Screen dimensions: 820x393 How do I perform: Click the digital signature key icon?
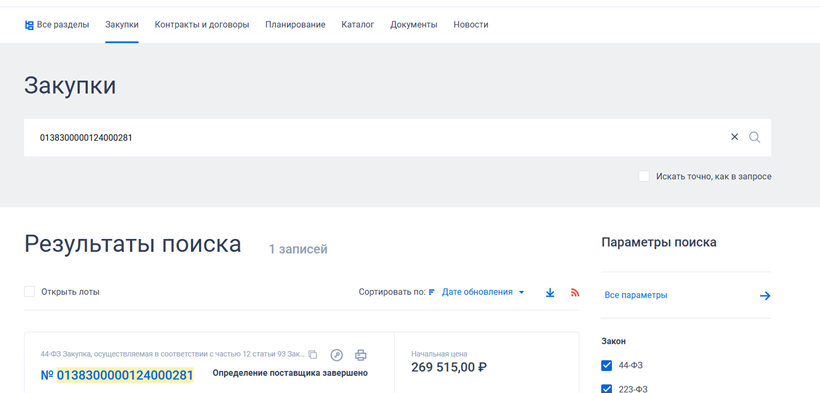337,355
